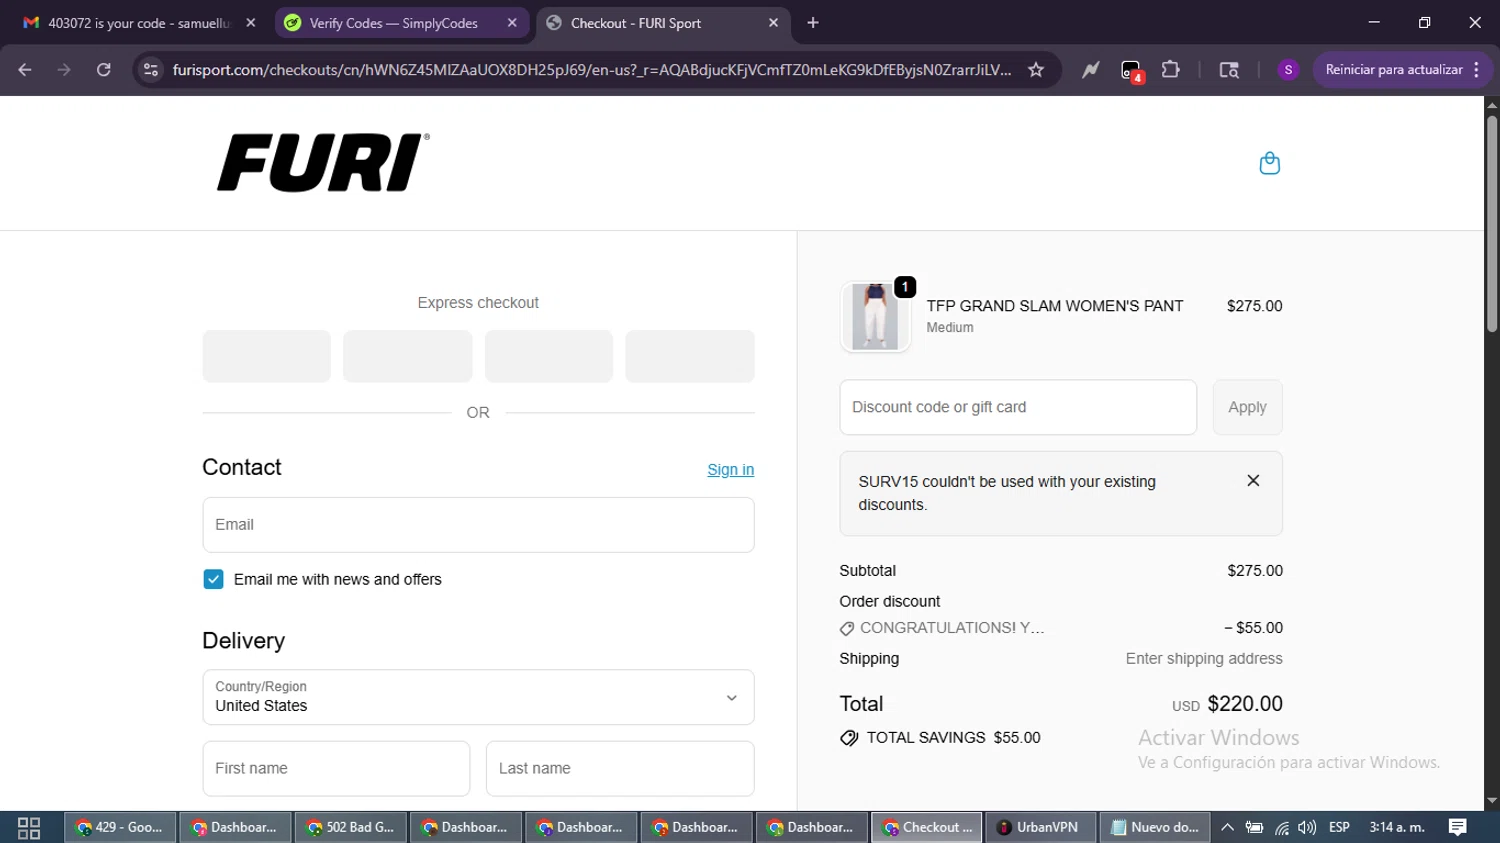Click the first express checkout button placeholder

coord(266,356)
